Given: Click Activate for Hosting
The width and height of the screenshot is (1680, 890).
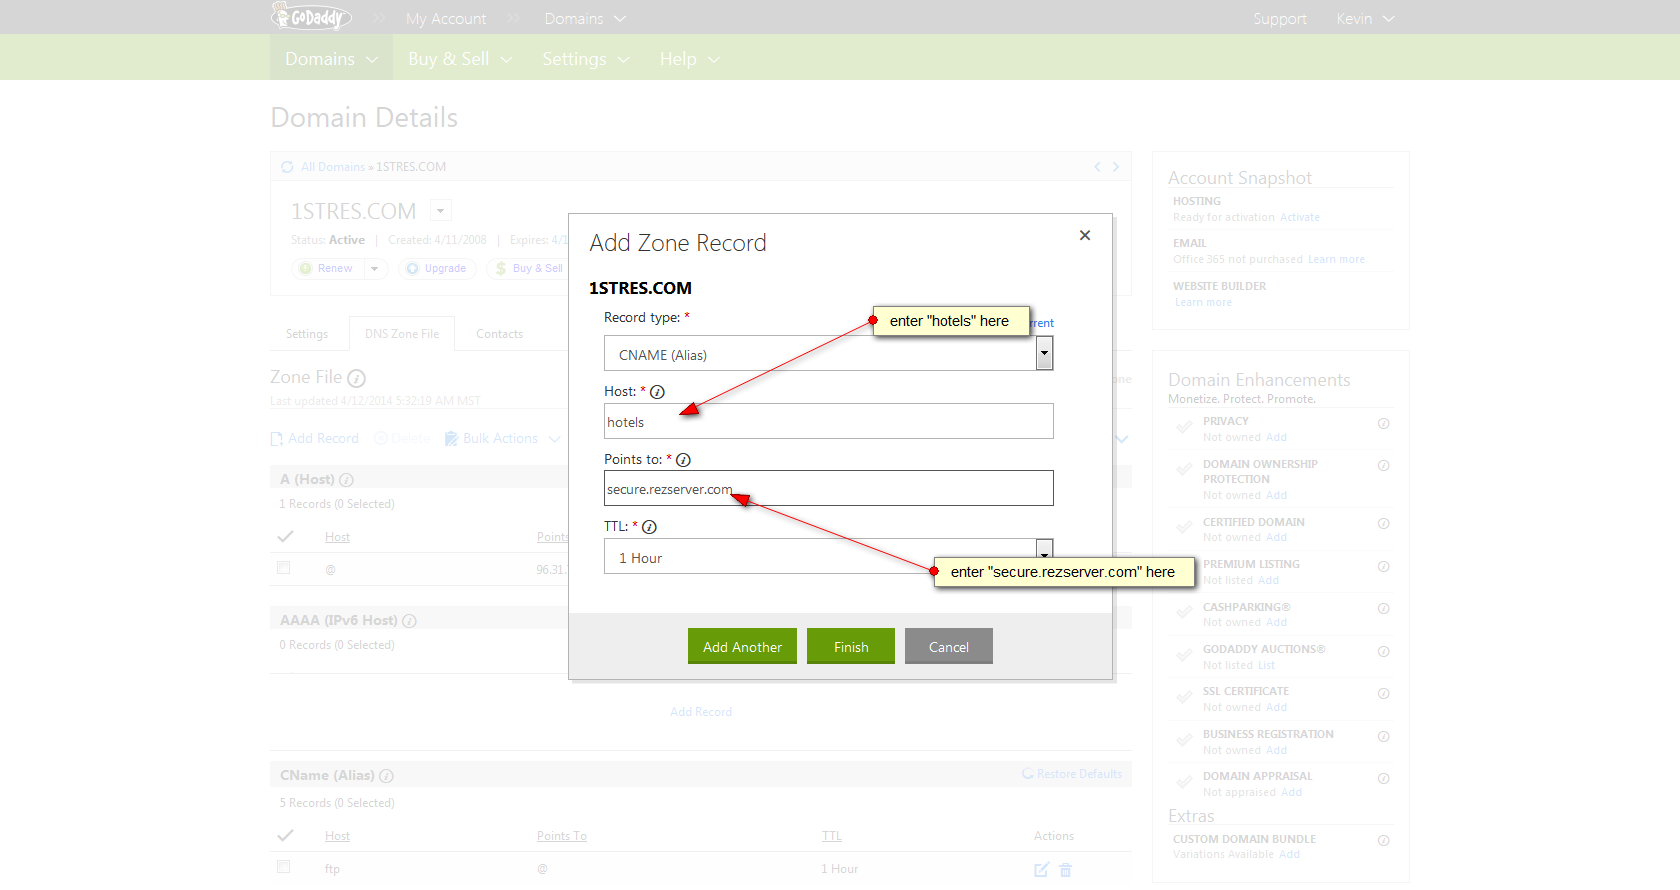Looking at the screenshot, I should [1300, 217].
